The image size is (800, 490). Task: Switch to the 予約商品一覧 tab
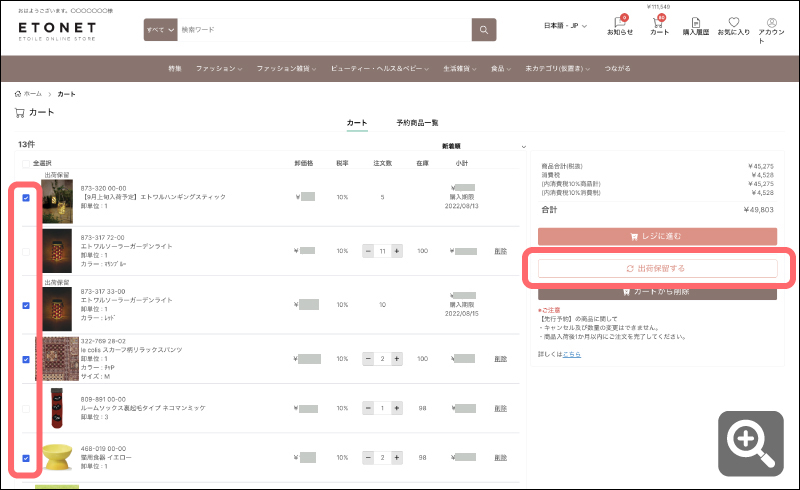pyautogui.click(x=417, y=123)
